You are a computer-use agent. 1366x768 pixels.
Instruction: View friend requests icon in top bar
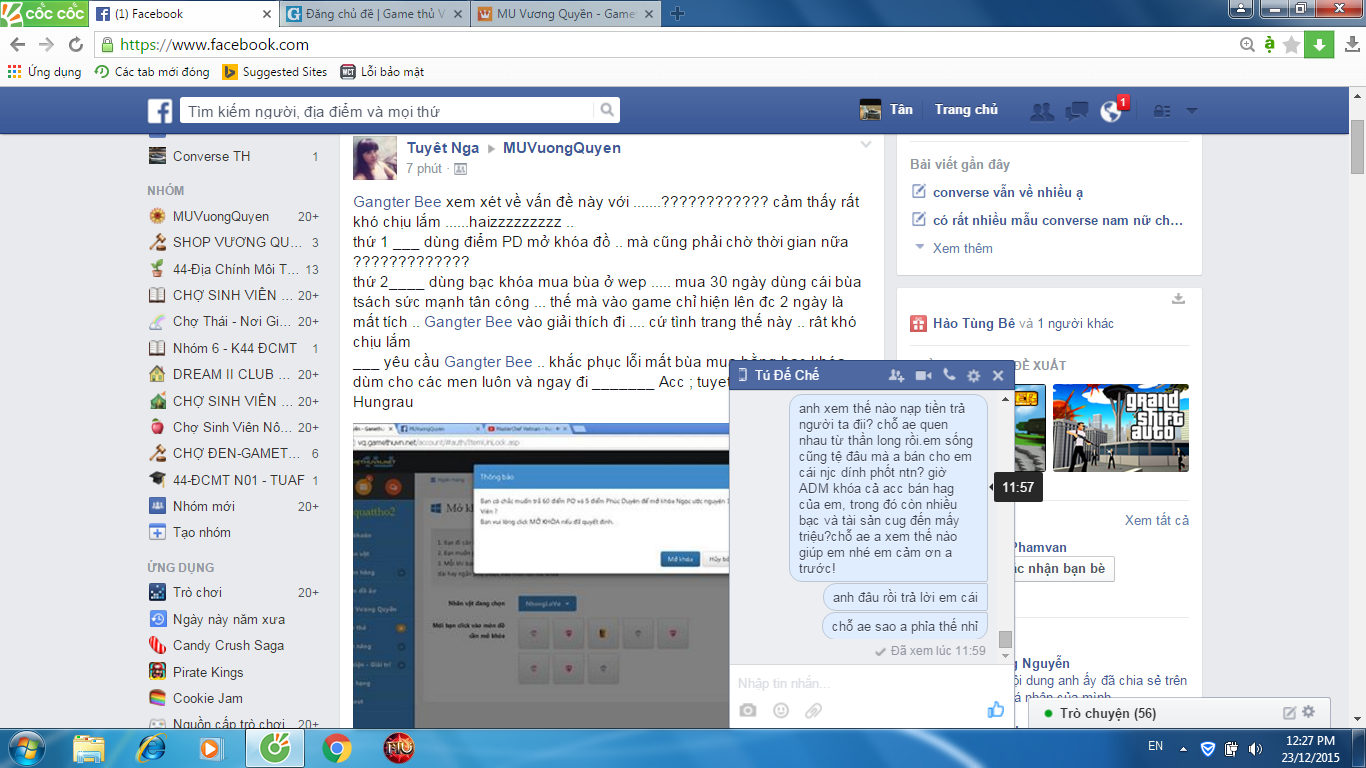(x=1042, y=111)
